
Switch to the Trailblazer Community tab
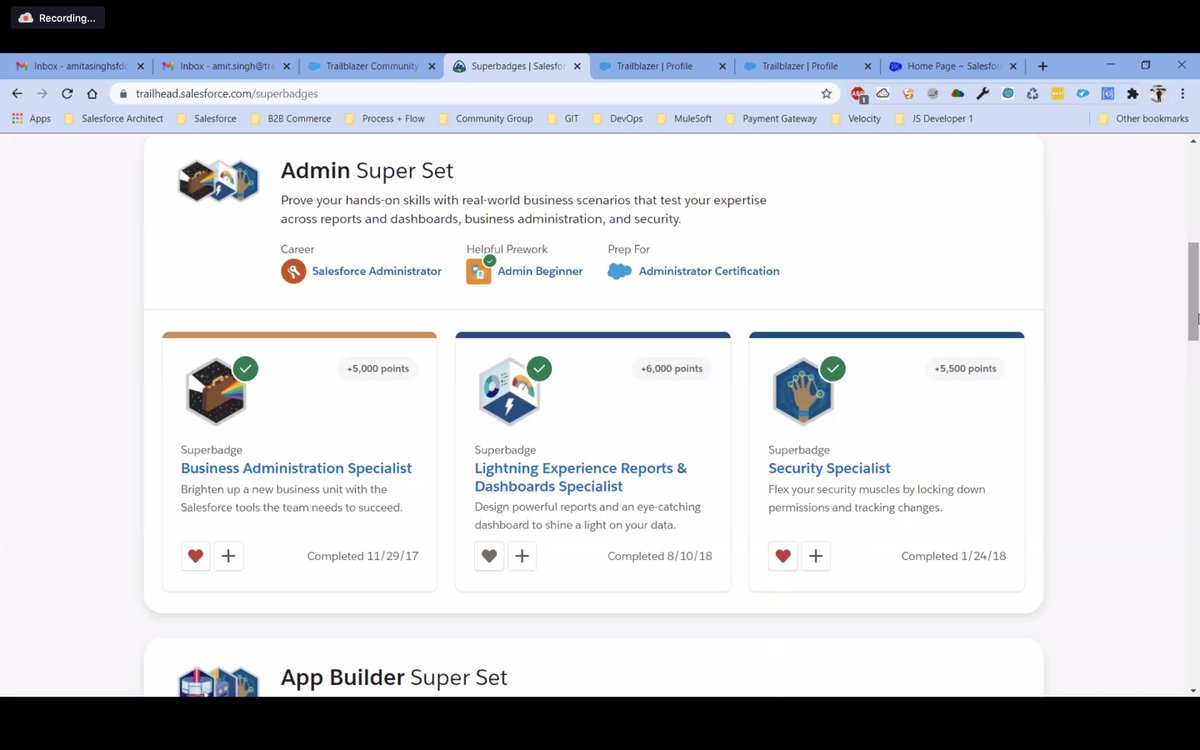click(372, 66)
